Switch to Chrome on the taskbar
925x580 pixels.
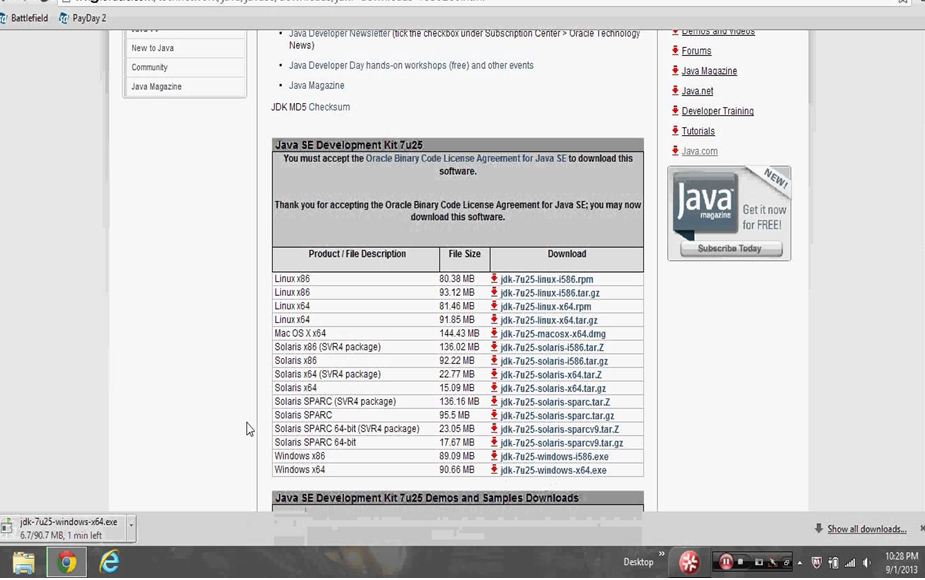tap(67, 562)
